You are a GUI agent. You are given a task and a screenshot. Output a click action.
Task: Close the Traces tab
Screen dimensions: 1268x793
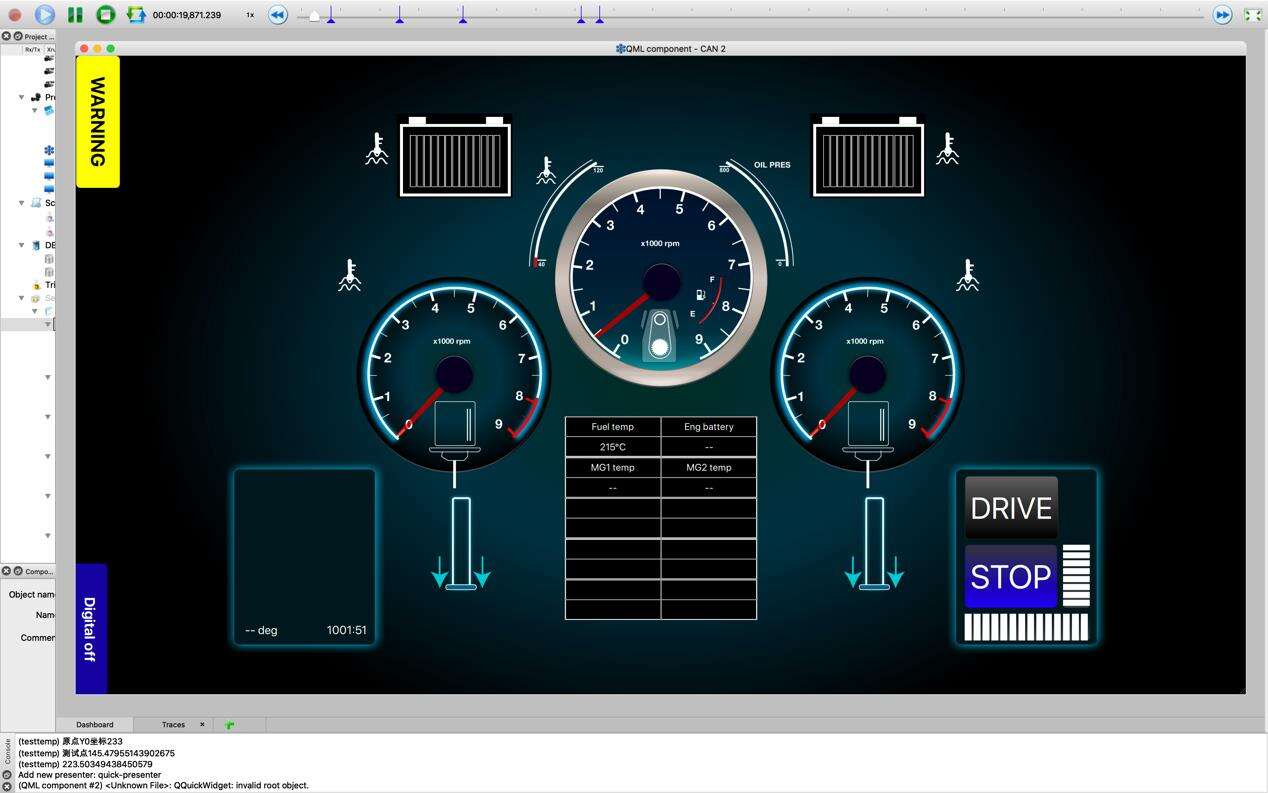202,725
